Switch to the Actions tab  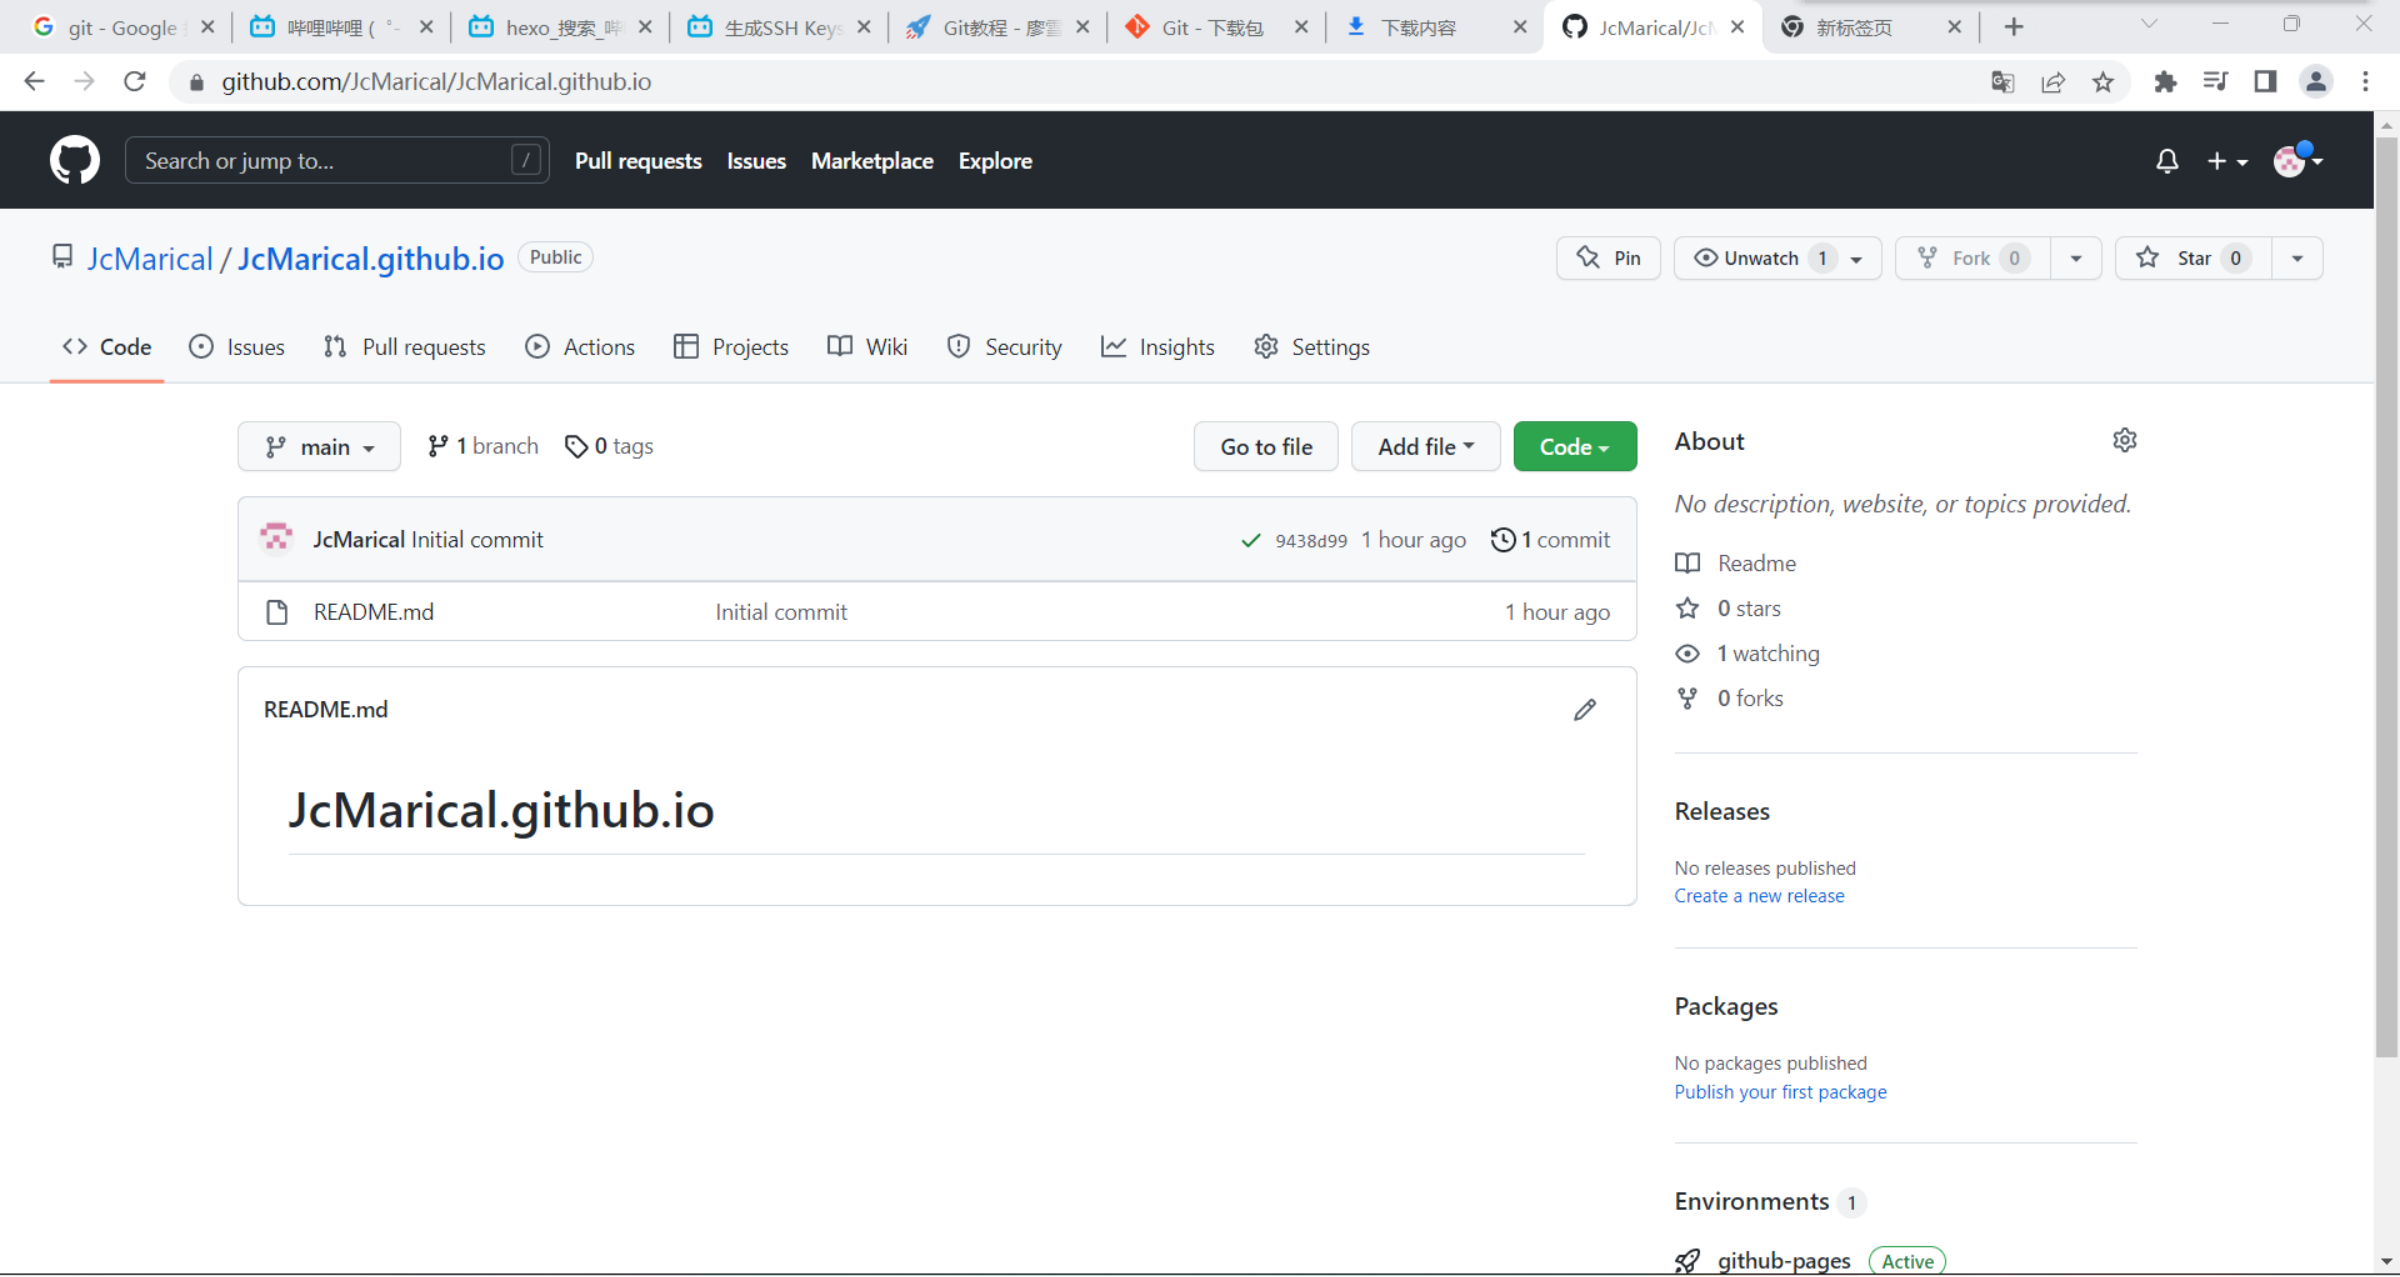click(580, 347)
